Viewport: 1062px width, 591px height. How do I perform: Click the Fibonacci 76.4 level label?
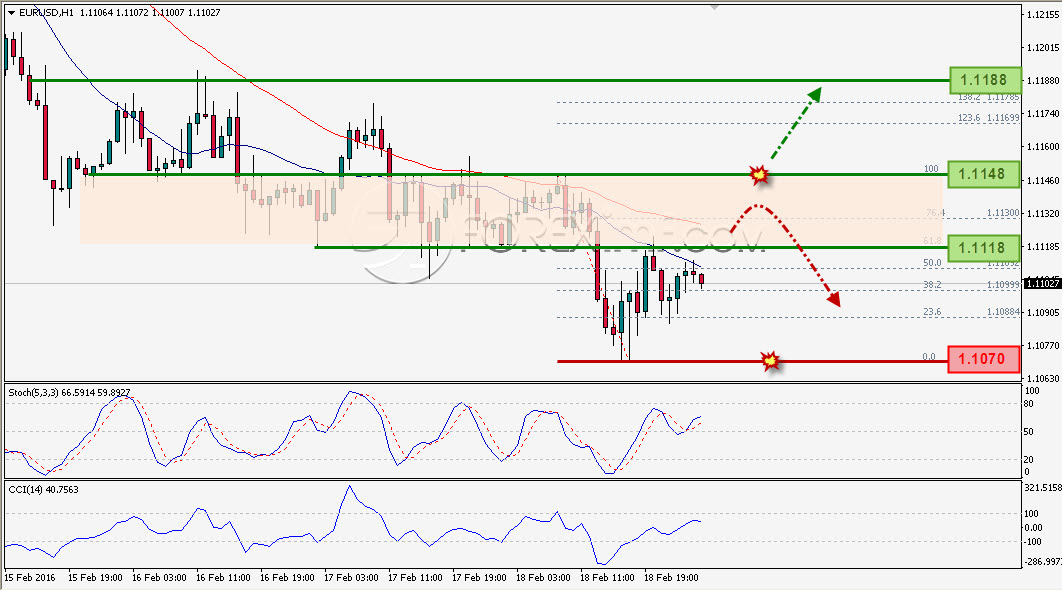pos(935,213)
